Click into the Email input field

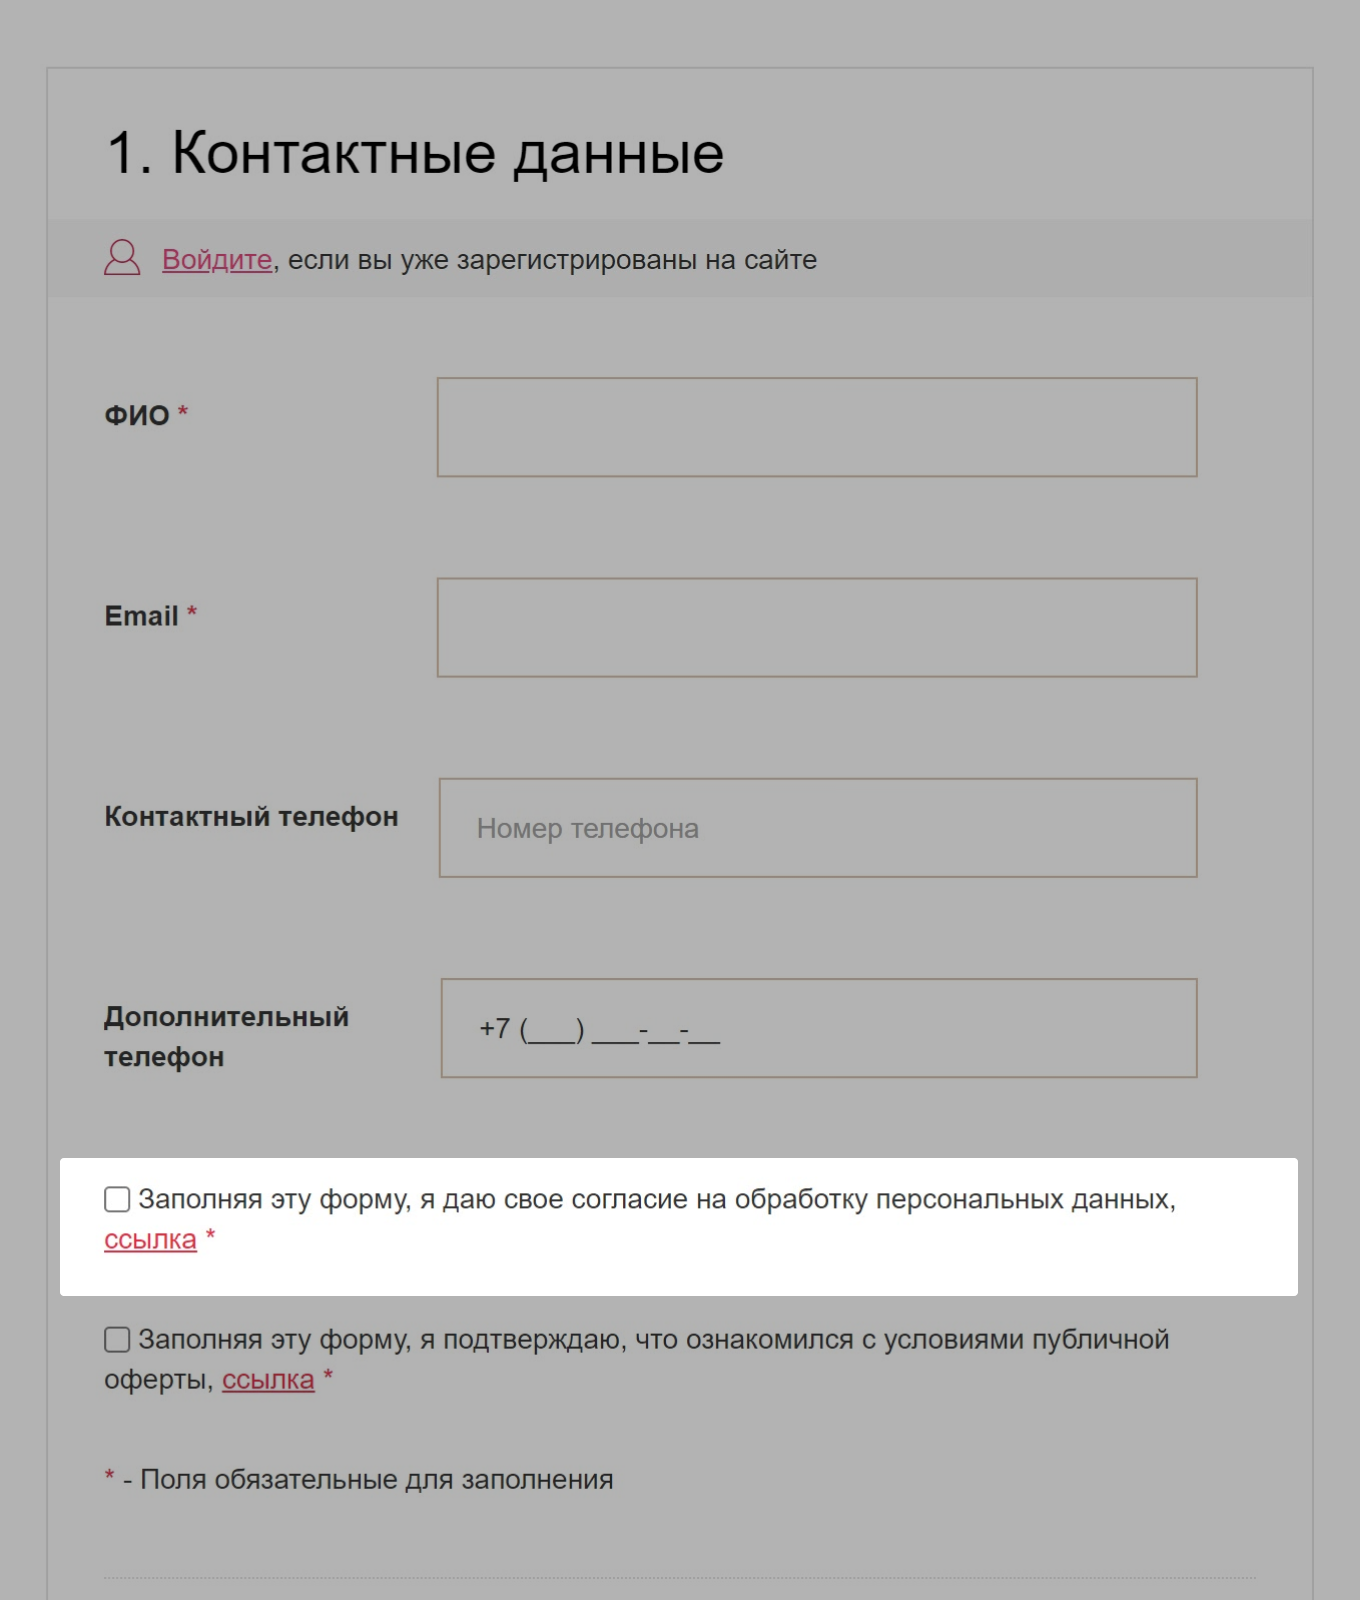click(x=816, y=627)
